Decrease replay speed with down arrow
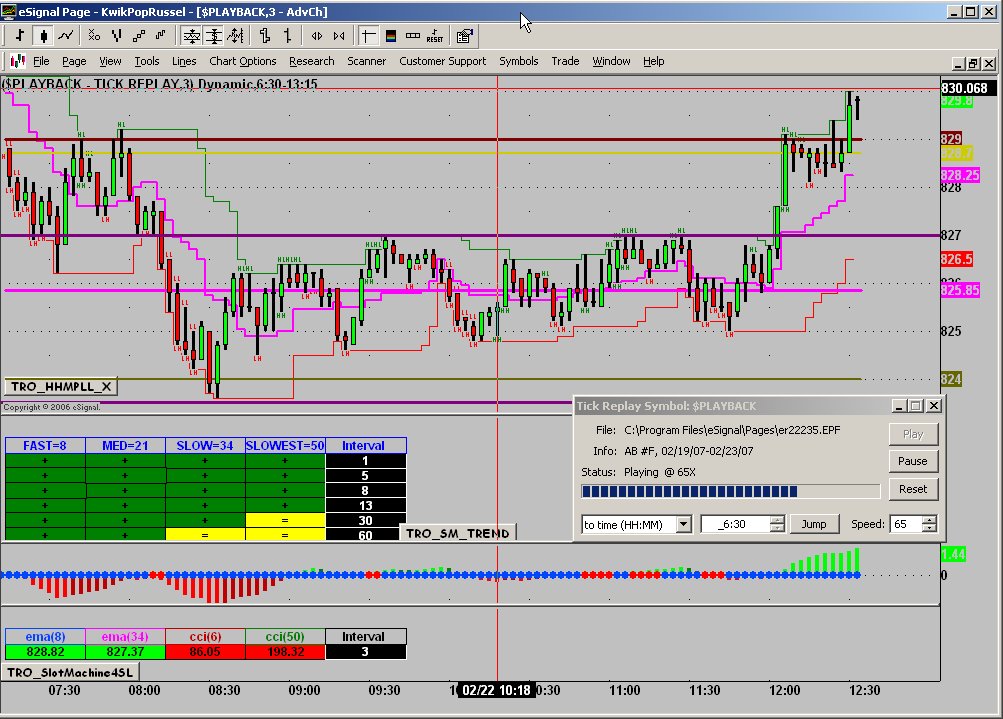This screenshot has width=1003, height=719. point(929,529)
